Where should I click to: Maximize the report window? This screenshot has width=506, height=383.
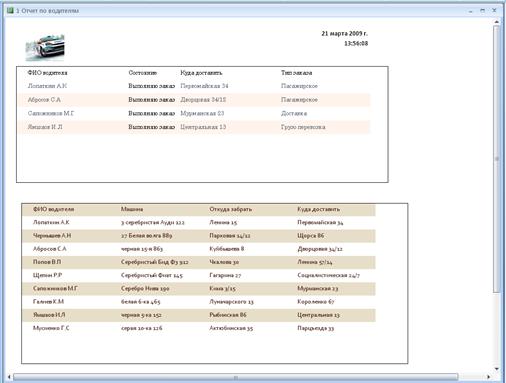coord(482,11)
